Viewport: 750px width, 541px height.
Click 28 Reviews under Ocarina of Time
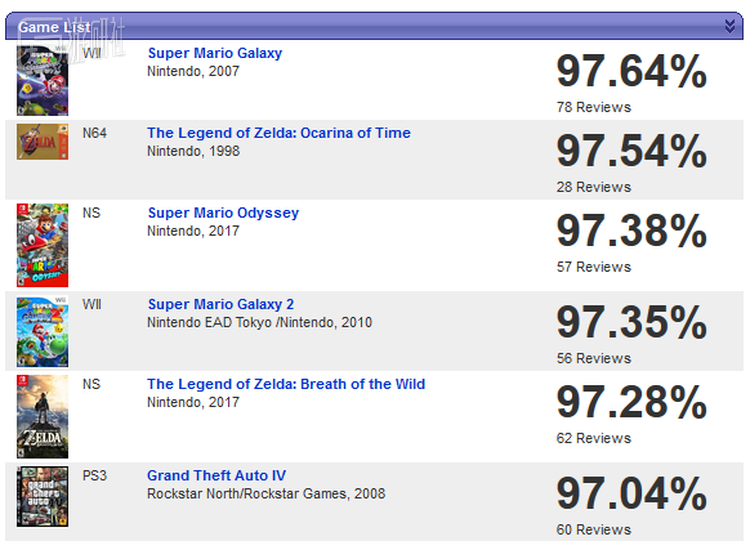click(593, 187)
